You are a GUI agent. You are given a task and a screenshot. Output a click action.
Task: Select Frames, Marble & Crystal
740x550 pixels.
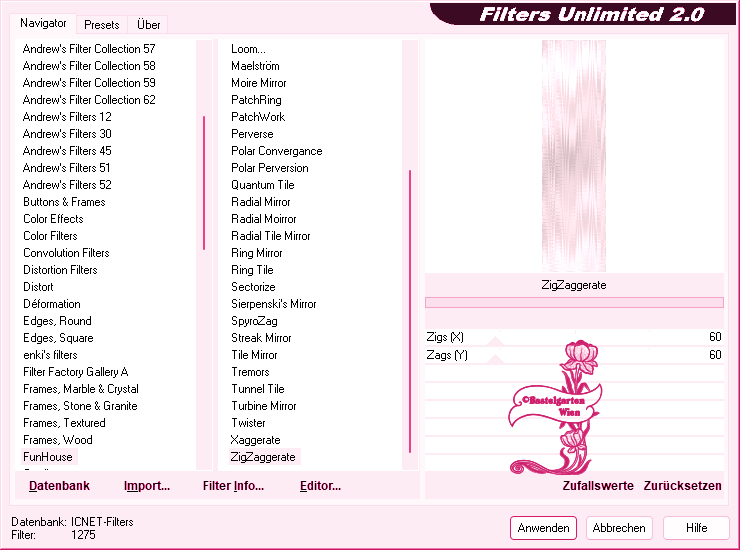tap(81, 389)
